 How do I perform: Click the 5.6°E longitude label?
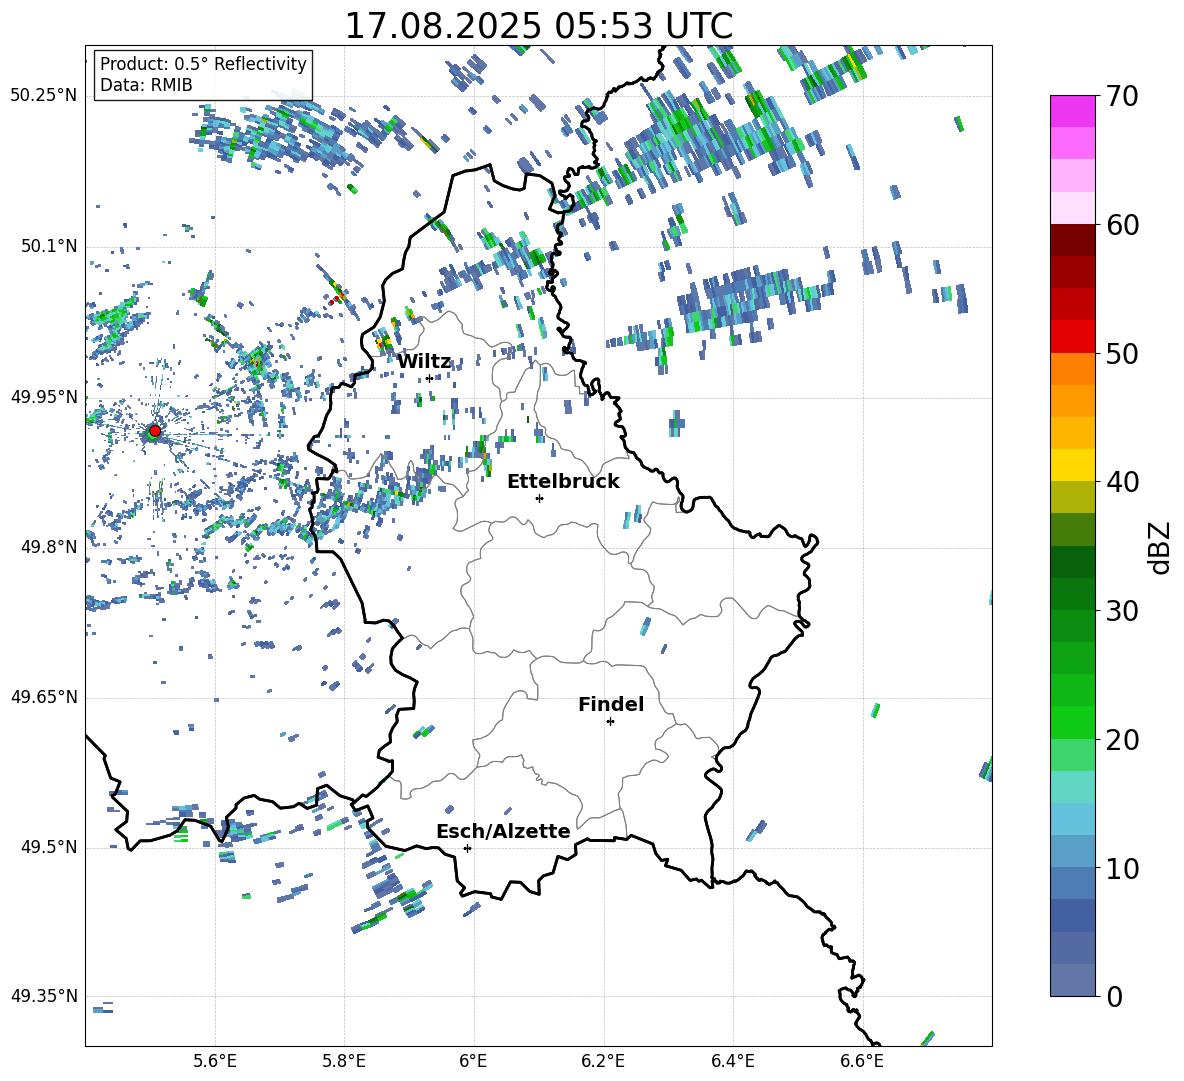pyautogui.click(x=215, y=1061)
